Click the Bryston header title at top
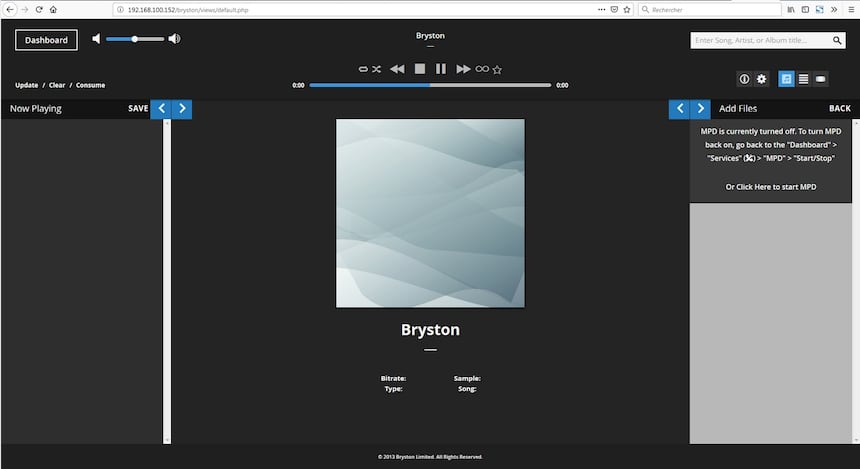This screenshot has width=860, height=469. 430,36
